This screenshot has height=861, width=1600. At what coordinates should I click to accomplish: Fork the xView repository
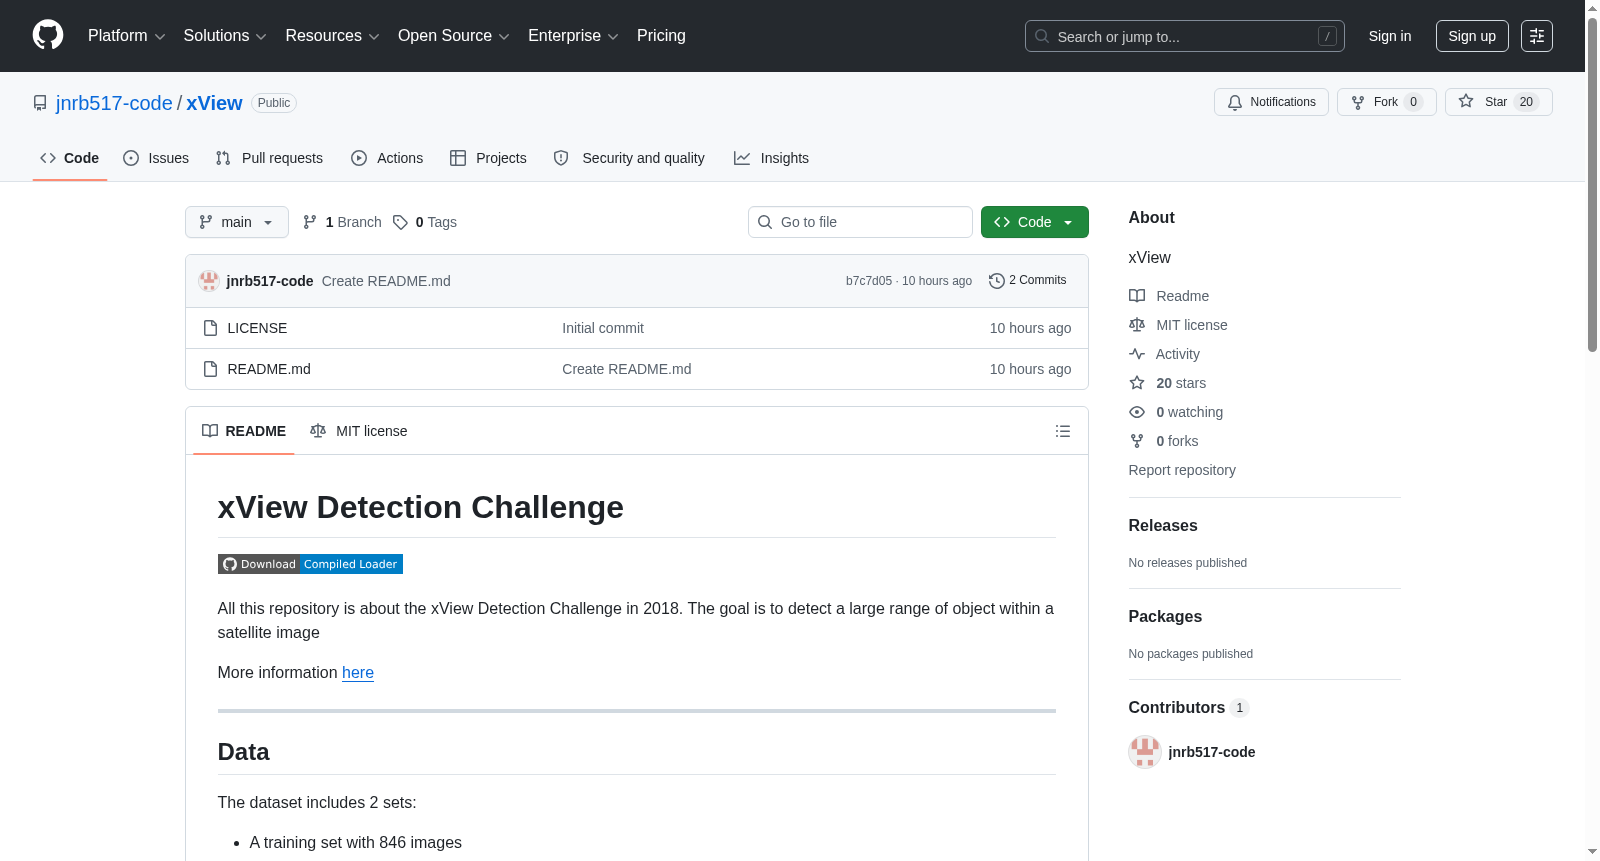point(1387,102)
